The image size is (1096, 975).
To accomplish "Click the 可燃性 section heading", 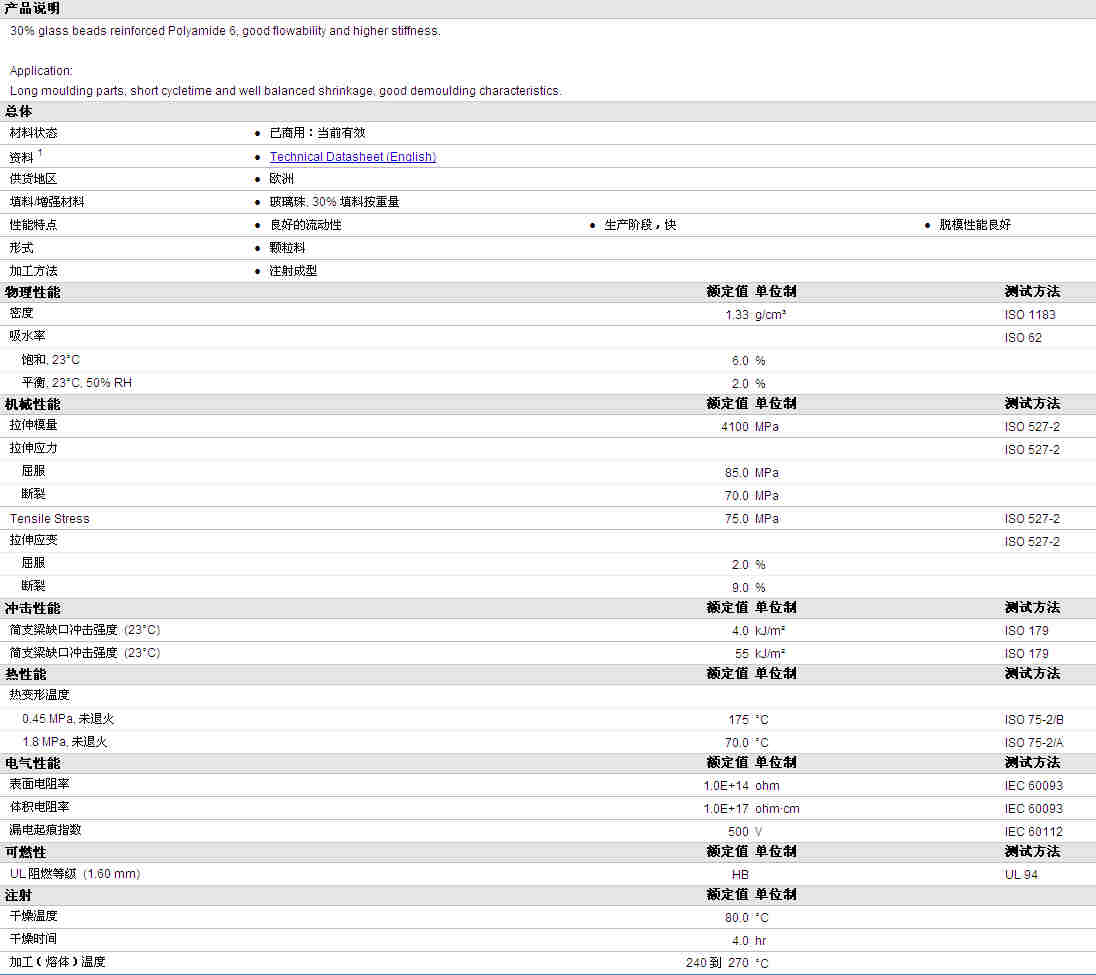I will (26, 852).
